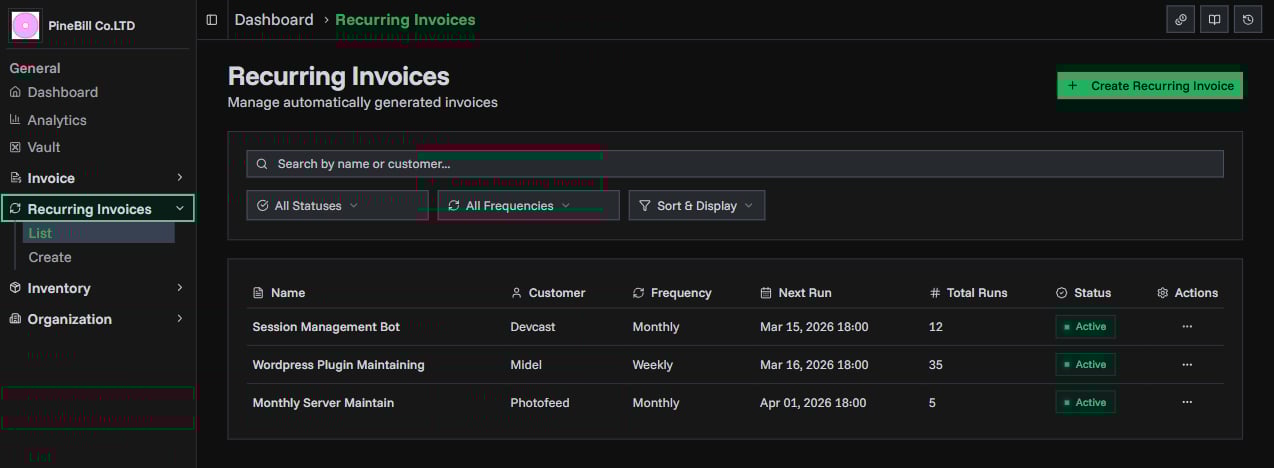Toggle the sidebar panel icon
1274x468 pixels.
[211, 20]
